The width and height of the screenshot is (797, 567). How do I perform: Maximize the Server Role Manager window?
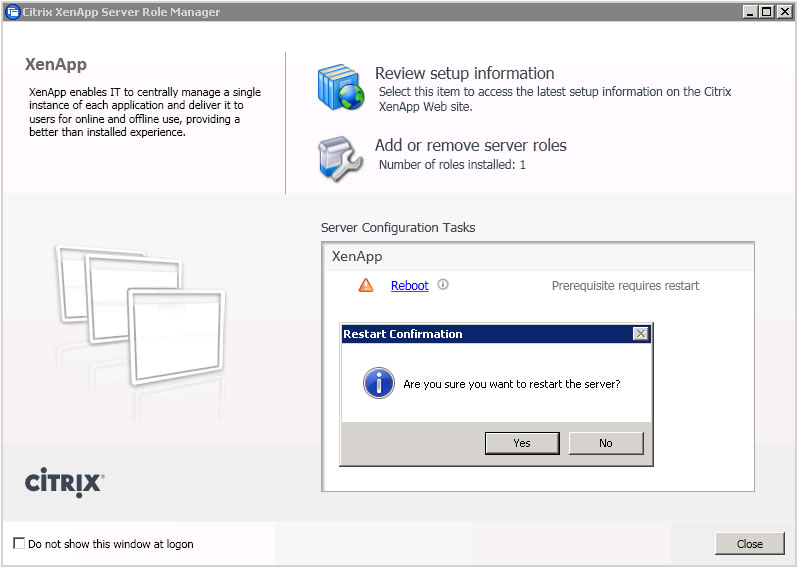click(767, 11)
